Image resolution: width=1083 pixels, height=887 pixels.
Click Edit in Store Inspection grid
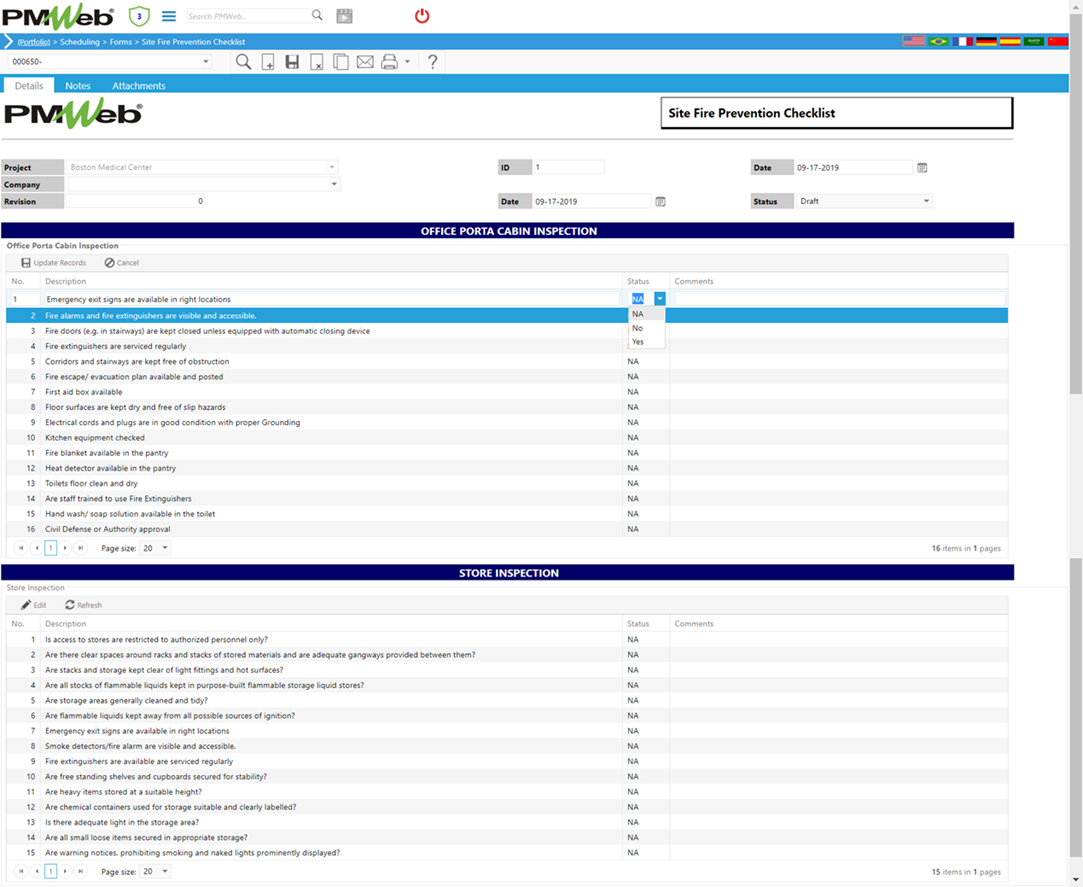click(x=33, y=605)
